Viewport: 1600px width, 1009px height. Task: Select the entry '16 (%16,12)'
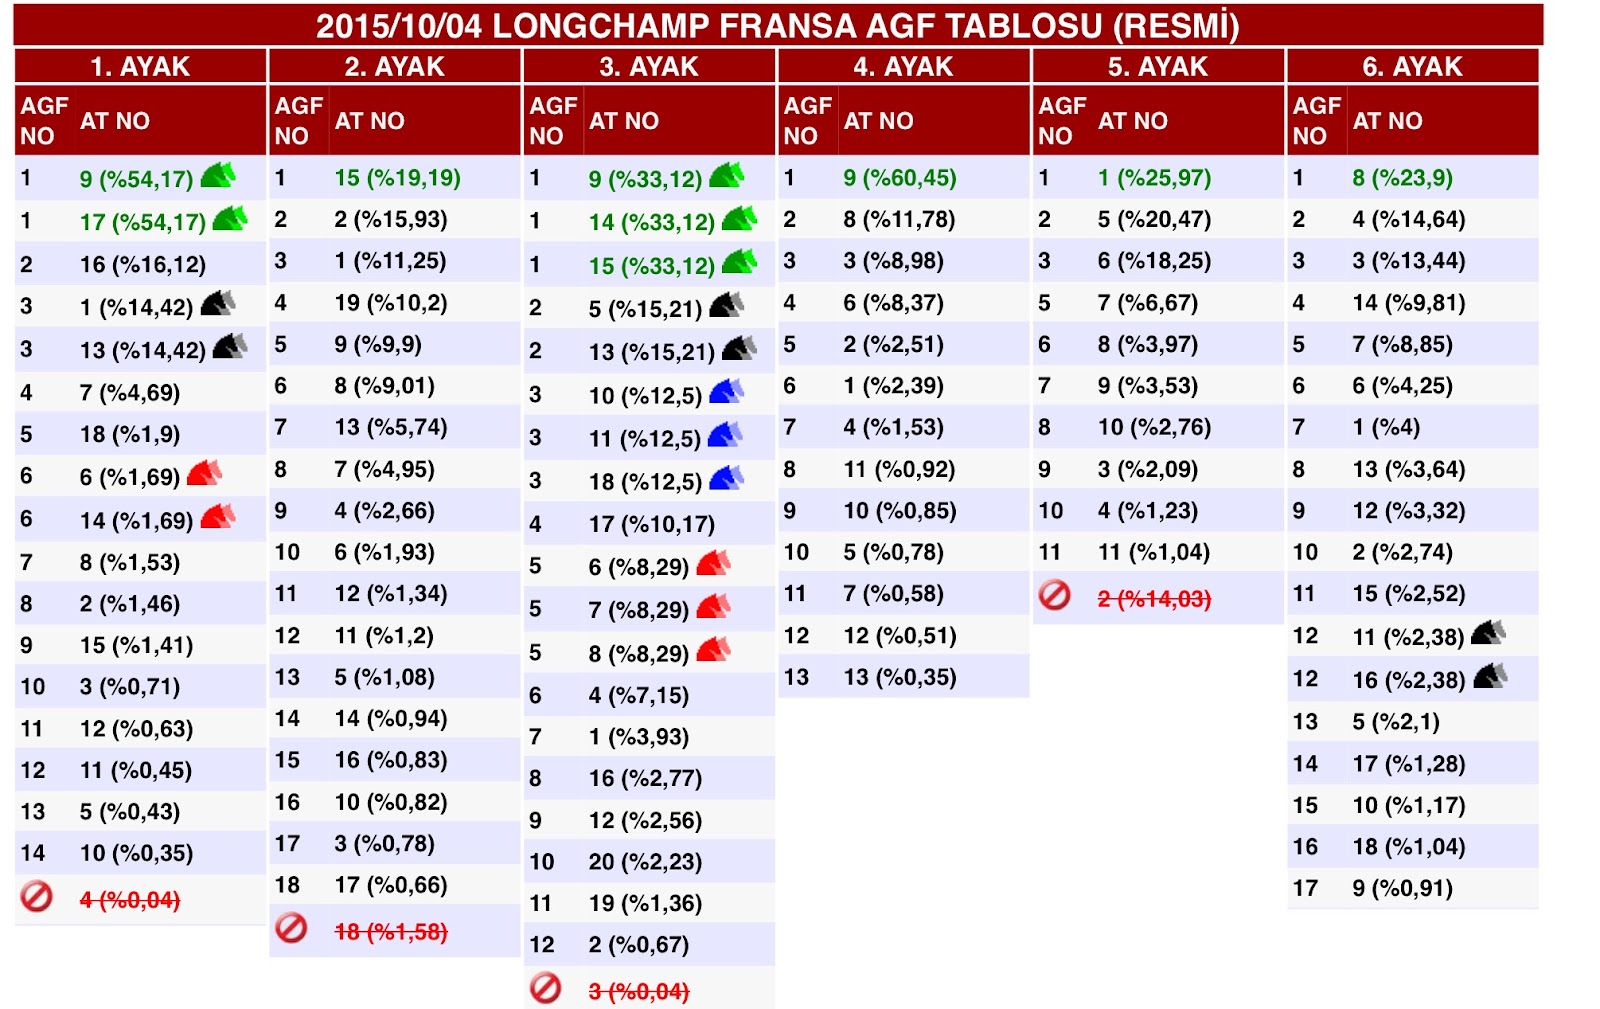[143, 265]
